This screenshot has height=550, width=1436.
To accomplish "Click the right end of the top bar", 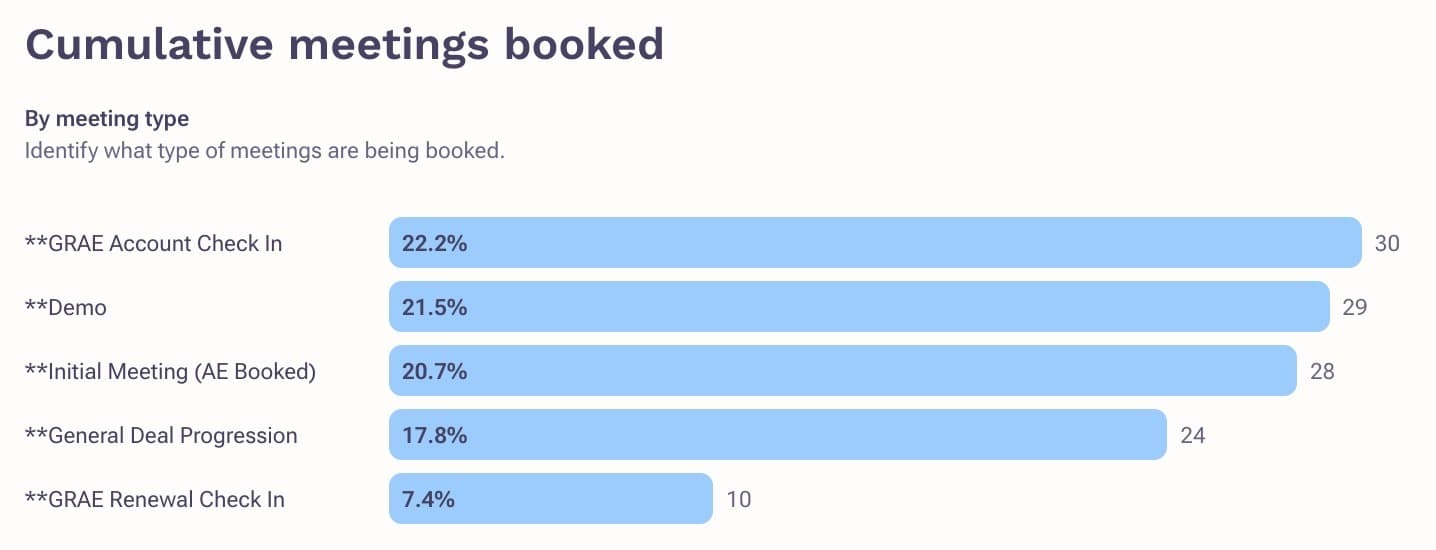I will click(1350, 243).
